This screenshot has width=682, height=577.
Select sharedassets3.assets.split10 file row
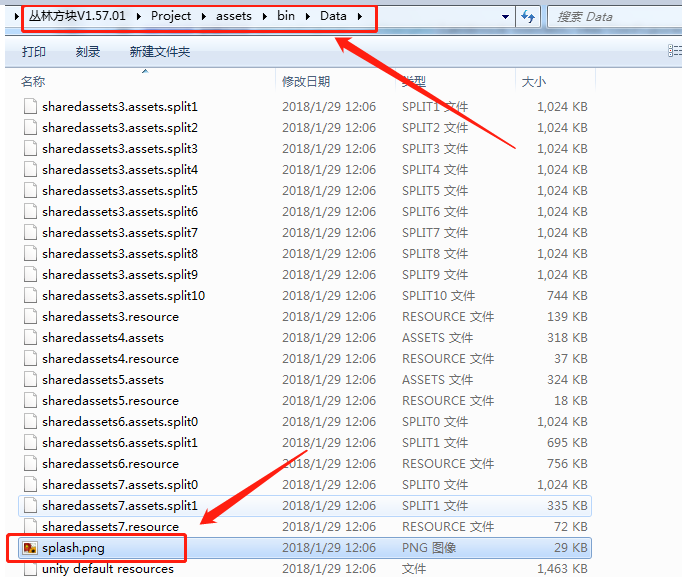[123, 296]
